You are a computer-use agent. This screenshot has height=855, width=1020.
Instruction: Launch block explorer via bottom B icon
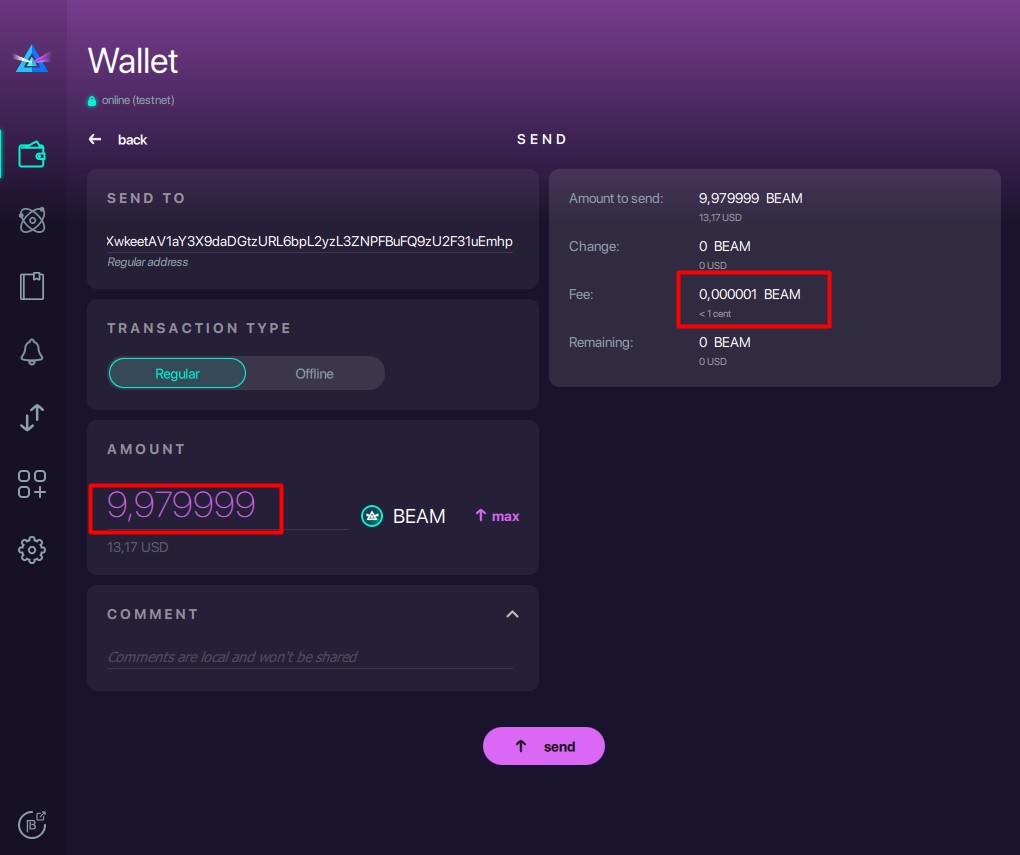pos(31,824)
